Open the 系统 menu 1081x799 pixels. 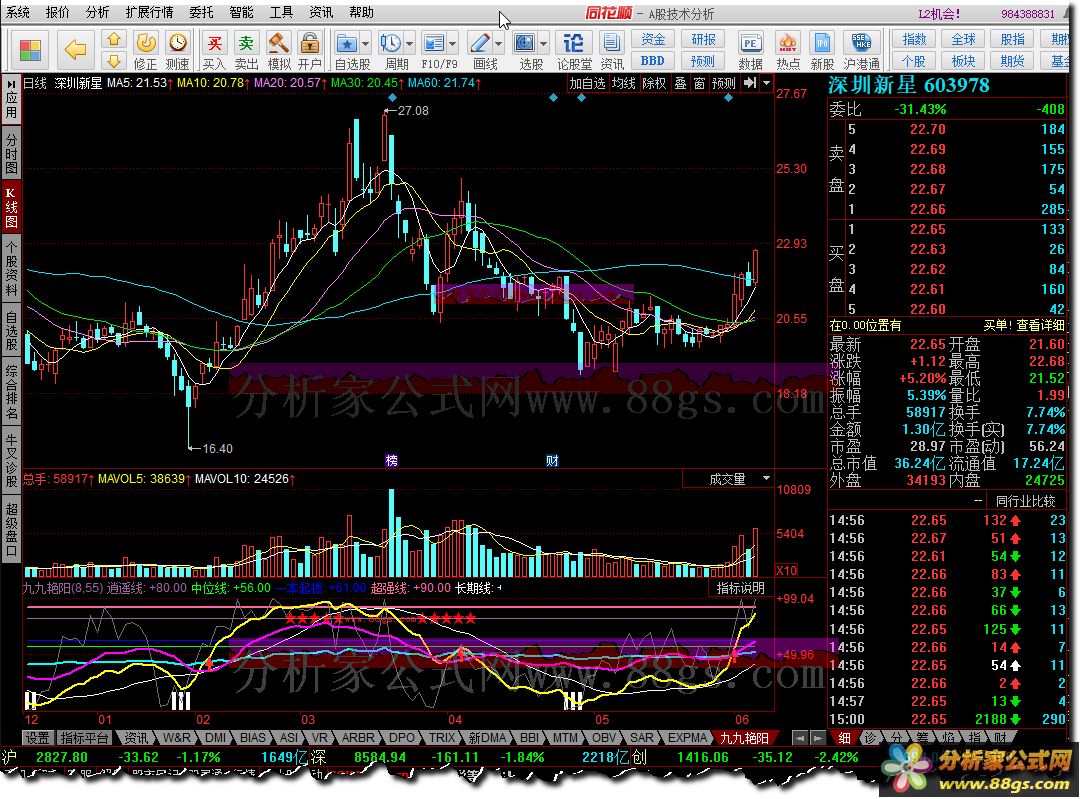pos(18,12)
